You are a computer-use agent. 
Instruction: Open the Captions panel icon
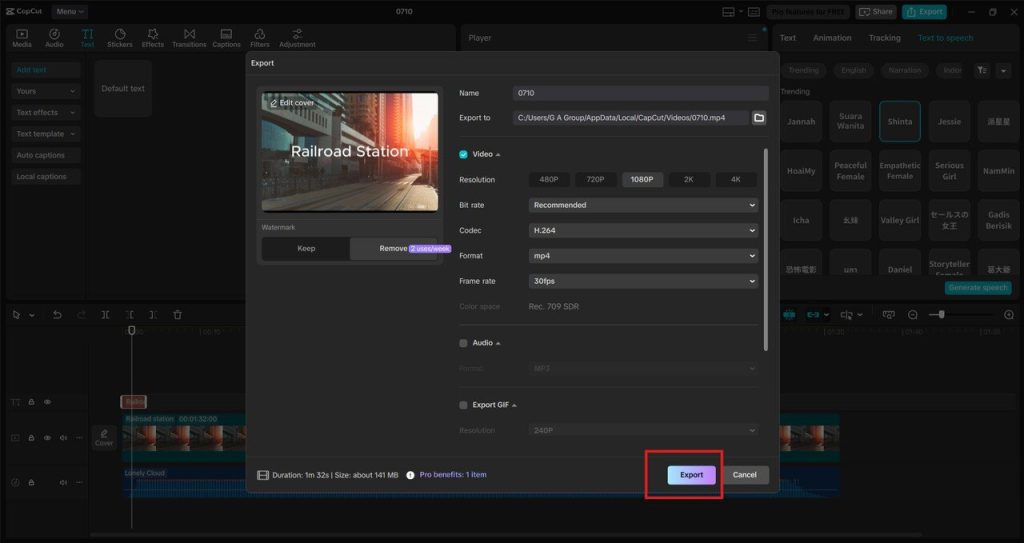(x=226, y=38)
